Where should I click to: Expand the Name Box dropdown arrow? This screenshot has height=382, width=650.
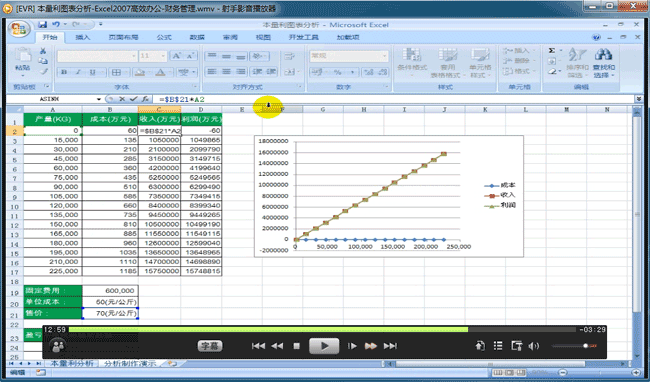[99, 99]
